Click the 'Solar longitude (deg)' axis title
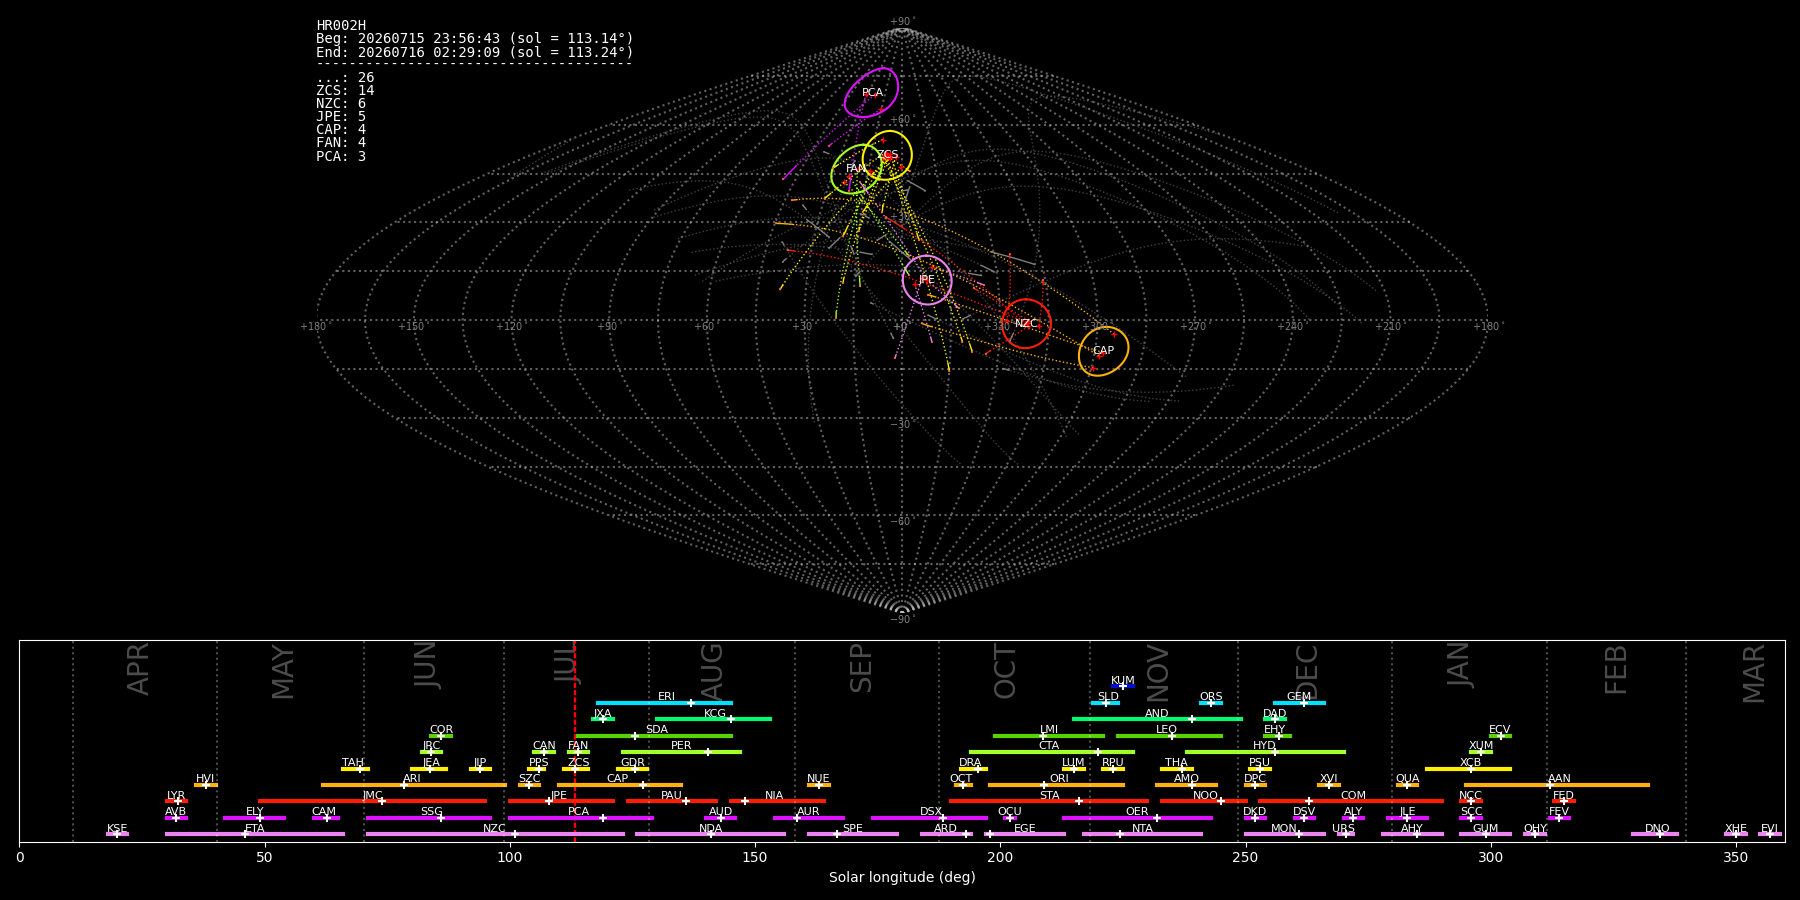Screen dimensions: 1800x900 click(902, 878)
